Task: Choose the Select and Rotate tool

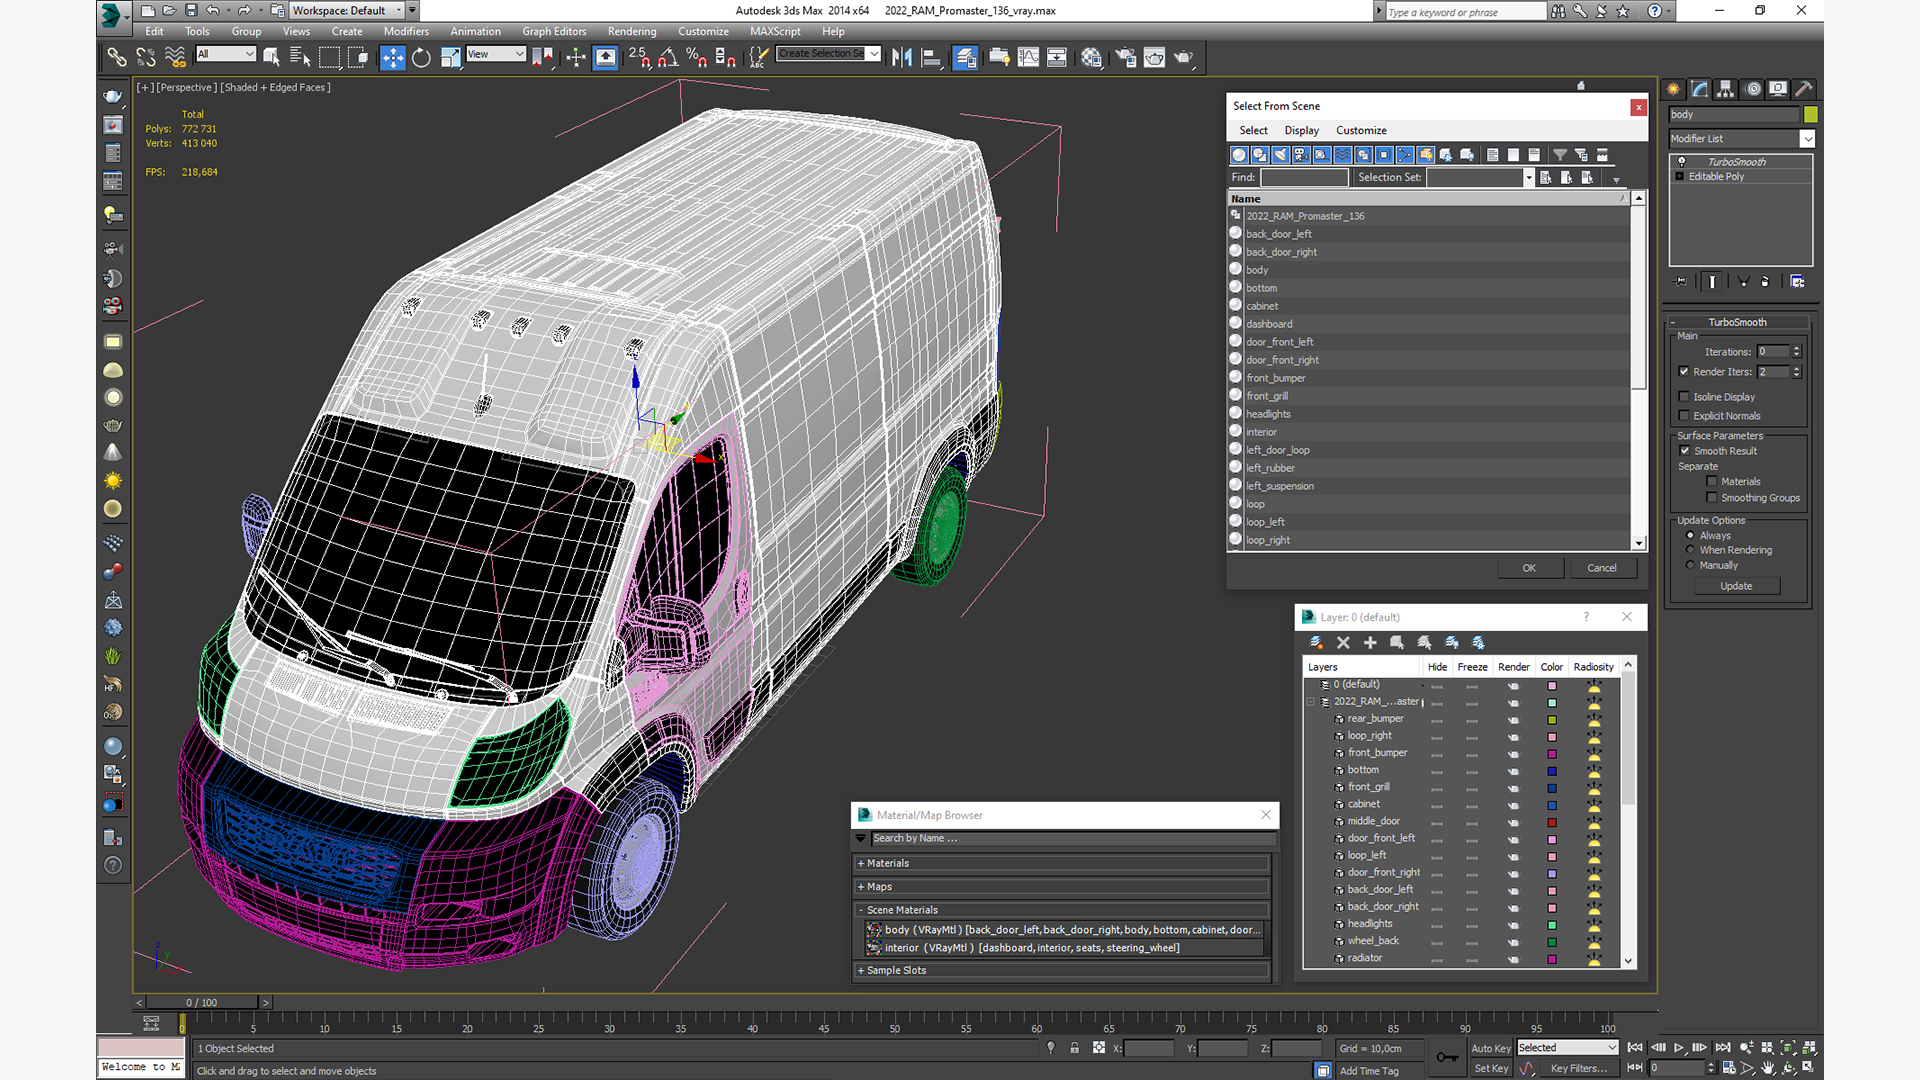Action: [421, 57]
